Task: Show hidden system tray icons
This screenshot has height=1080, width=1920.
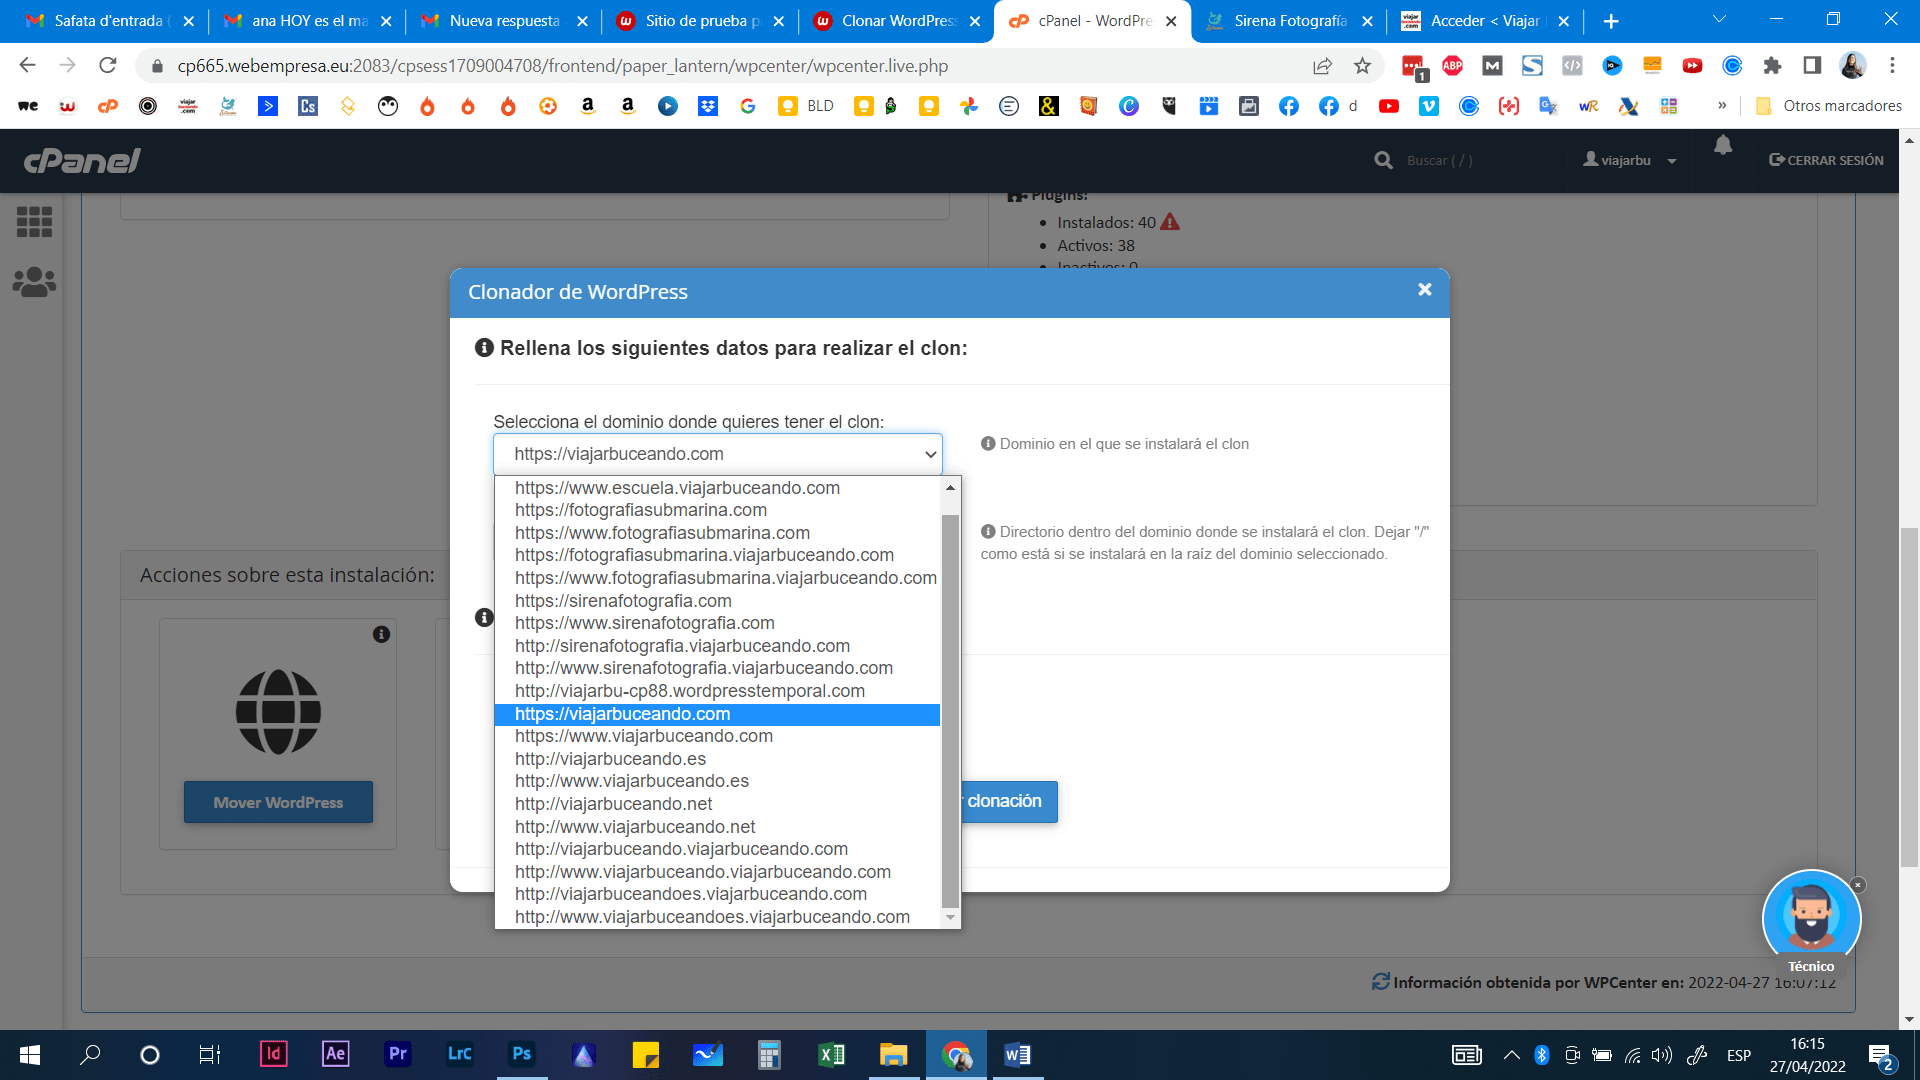Action: click(1511, 1055)
